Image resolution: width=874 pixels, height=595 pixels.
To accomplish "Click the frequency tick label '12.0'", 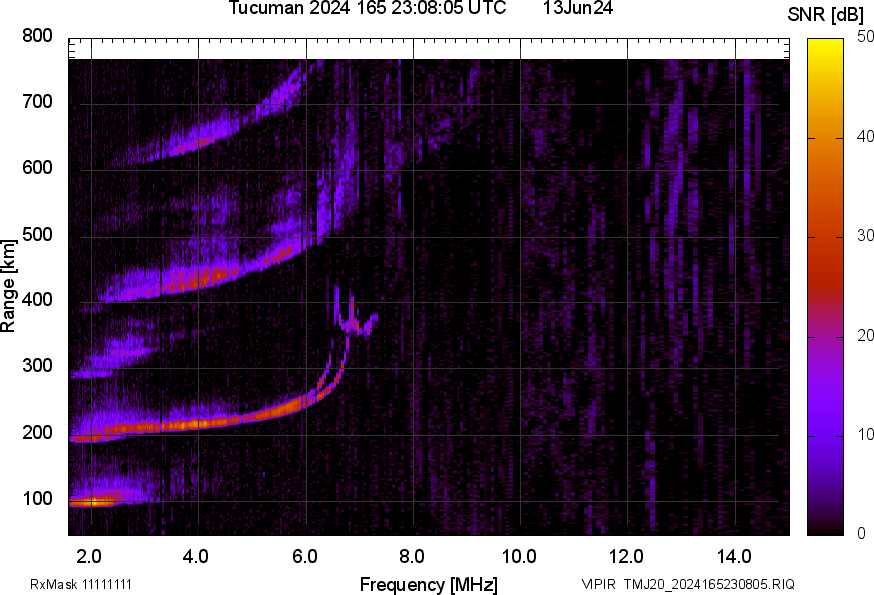I will 626,557.
